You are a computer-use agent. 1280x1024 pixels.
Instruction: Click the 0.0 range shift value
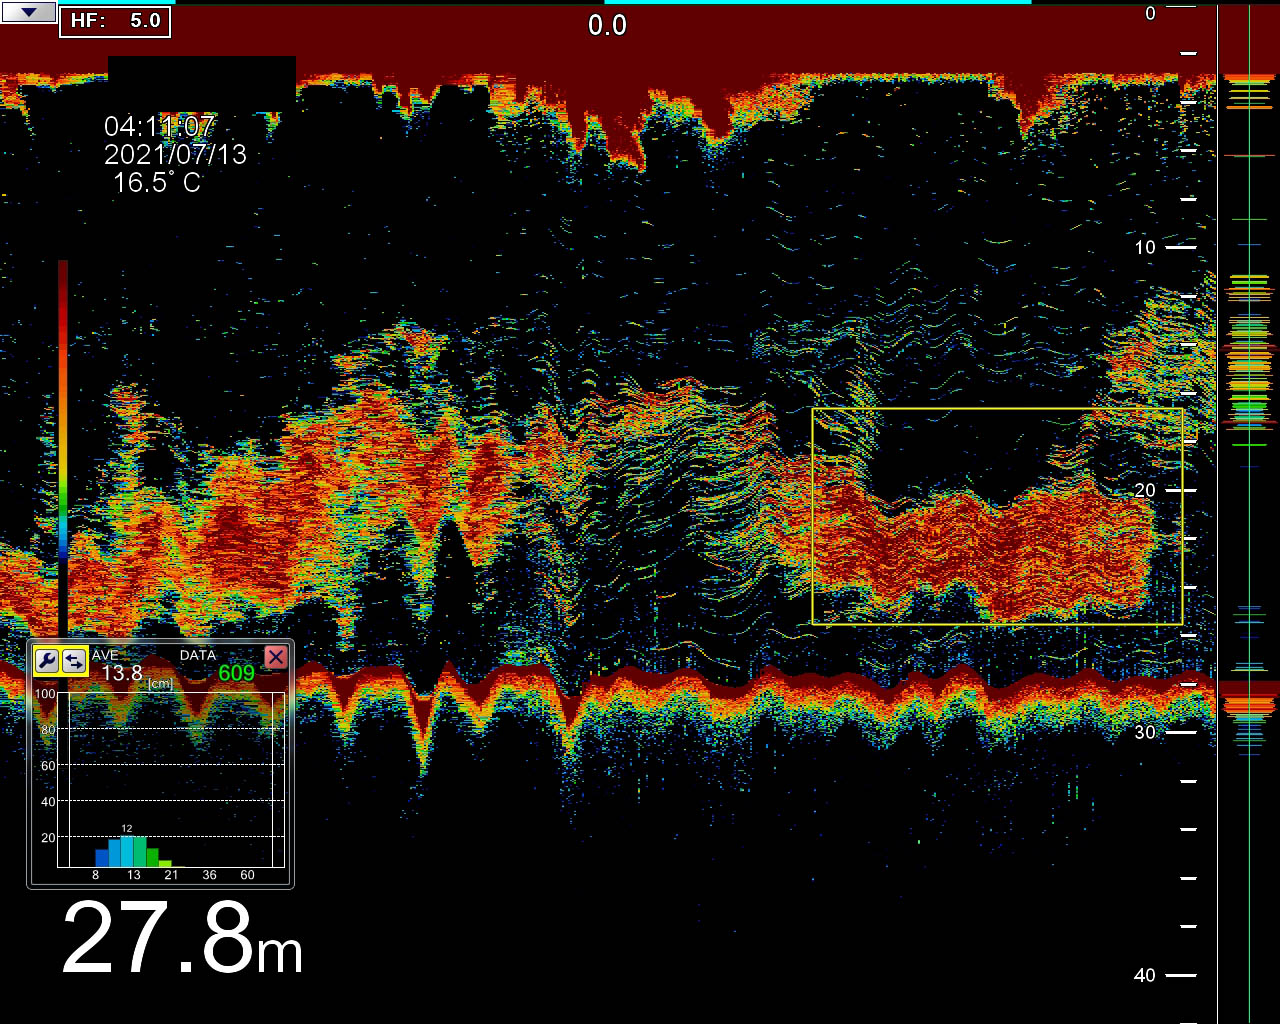[x=607, y=25]
